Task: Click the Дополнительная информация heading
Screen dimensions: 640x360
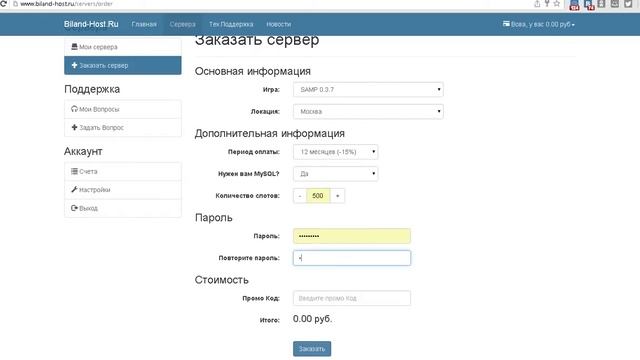Action: 270,133
